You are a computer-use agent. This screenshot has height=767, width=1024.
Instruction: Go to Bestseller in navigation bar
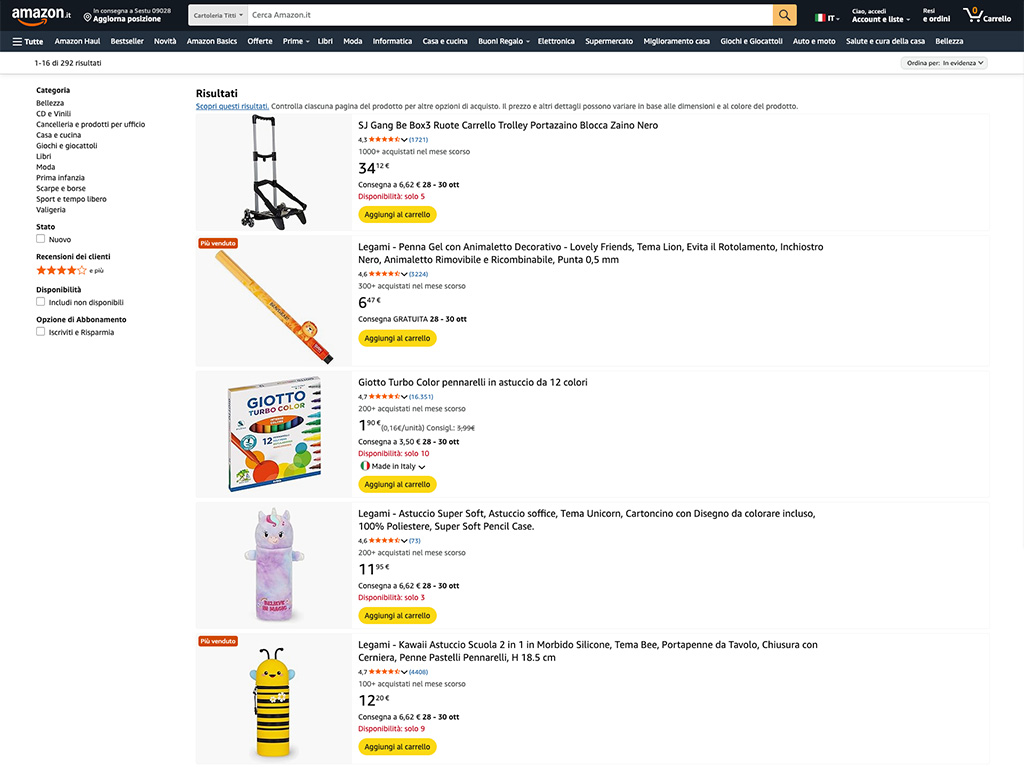[x=127, y=41]
